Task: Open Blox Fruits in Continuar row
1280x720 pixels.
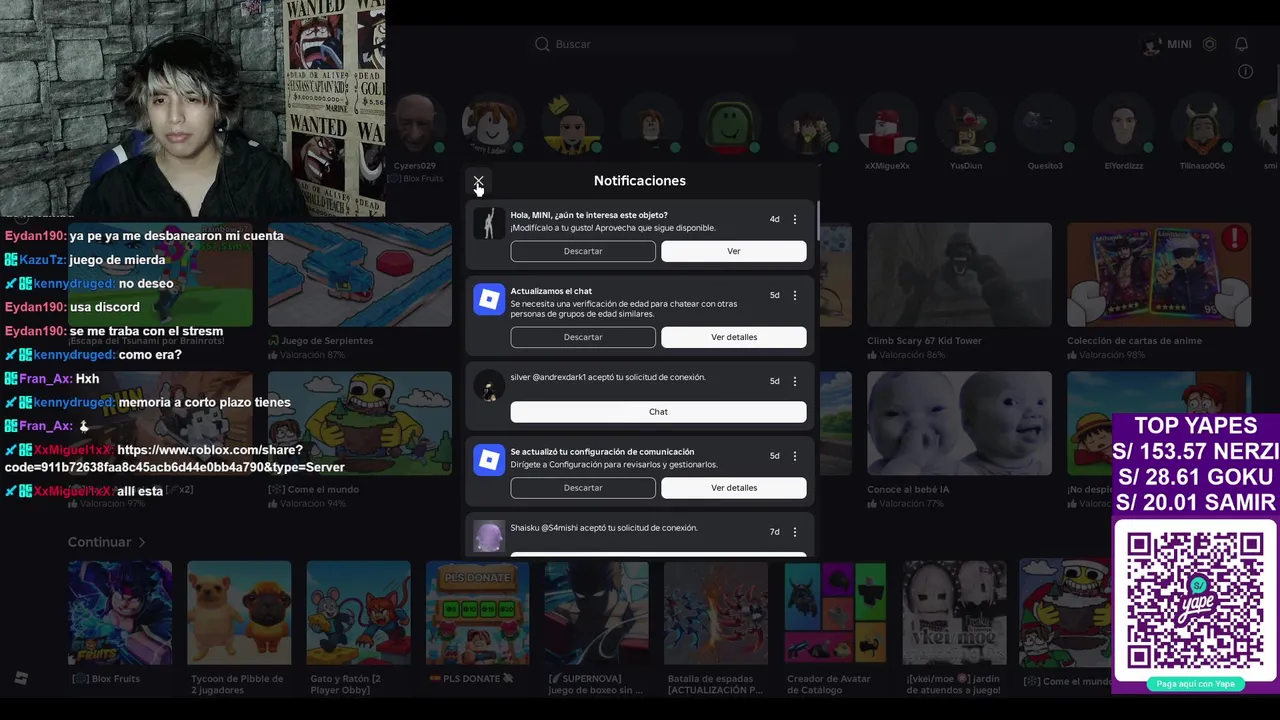Action: (x=120, y=613)
